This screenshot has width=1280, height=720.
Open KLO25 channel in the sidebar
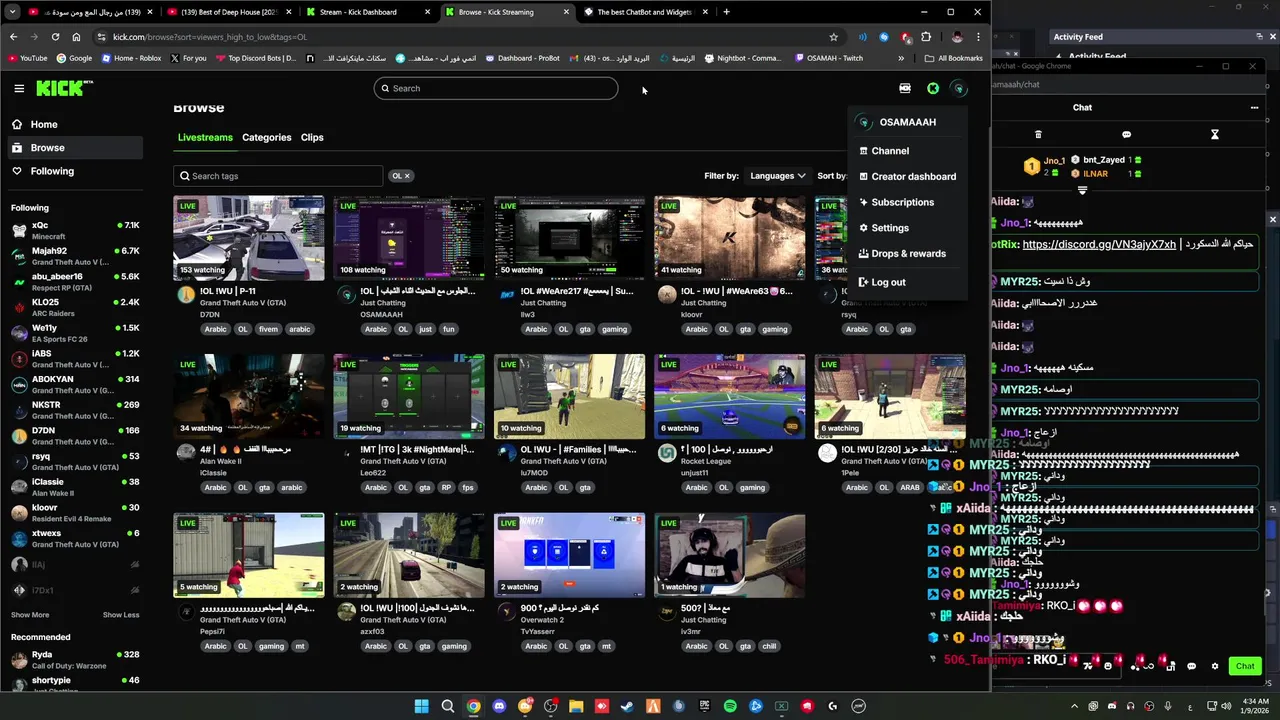point(75,307)
